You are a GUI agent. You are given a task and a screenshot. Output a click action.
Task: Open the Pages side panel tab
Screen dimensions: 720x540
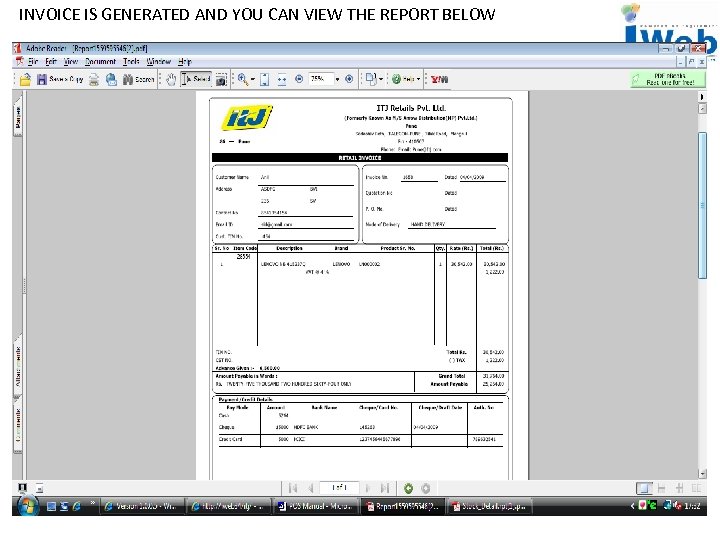pyautogui.click(x=17, y=117)
